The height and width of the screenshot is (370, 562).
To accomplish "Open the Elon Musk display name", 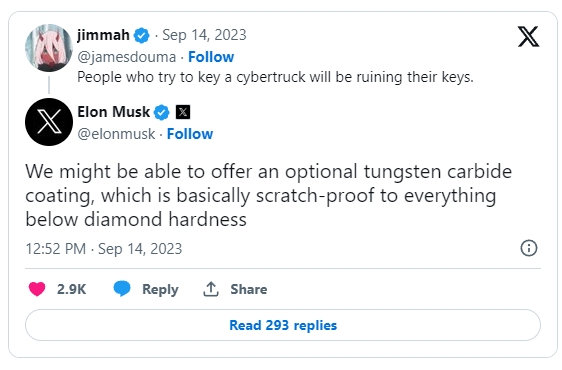I will 114,112.
